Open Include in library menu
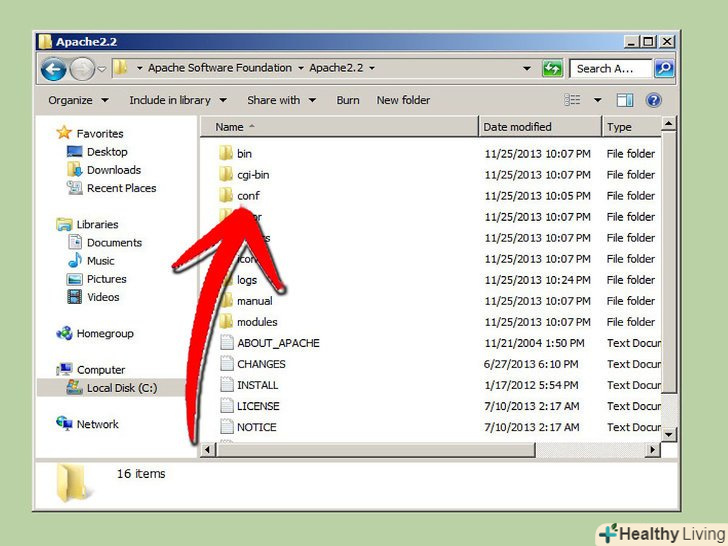 pos(177,100)
